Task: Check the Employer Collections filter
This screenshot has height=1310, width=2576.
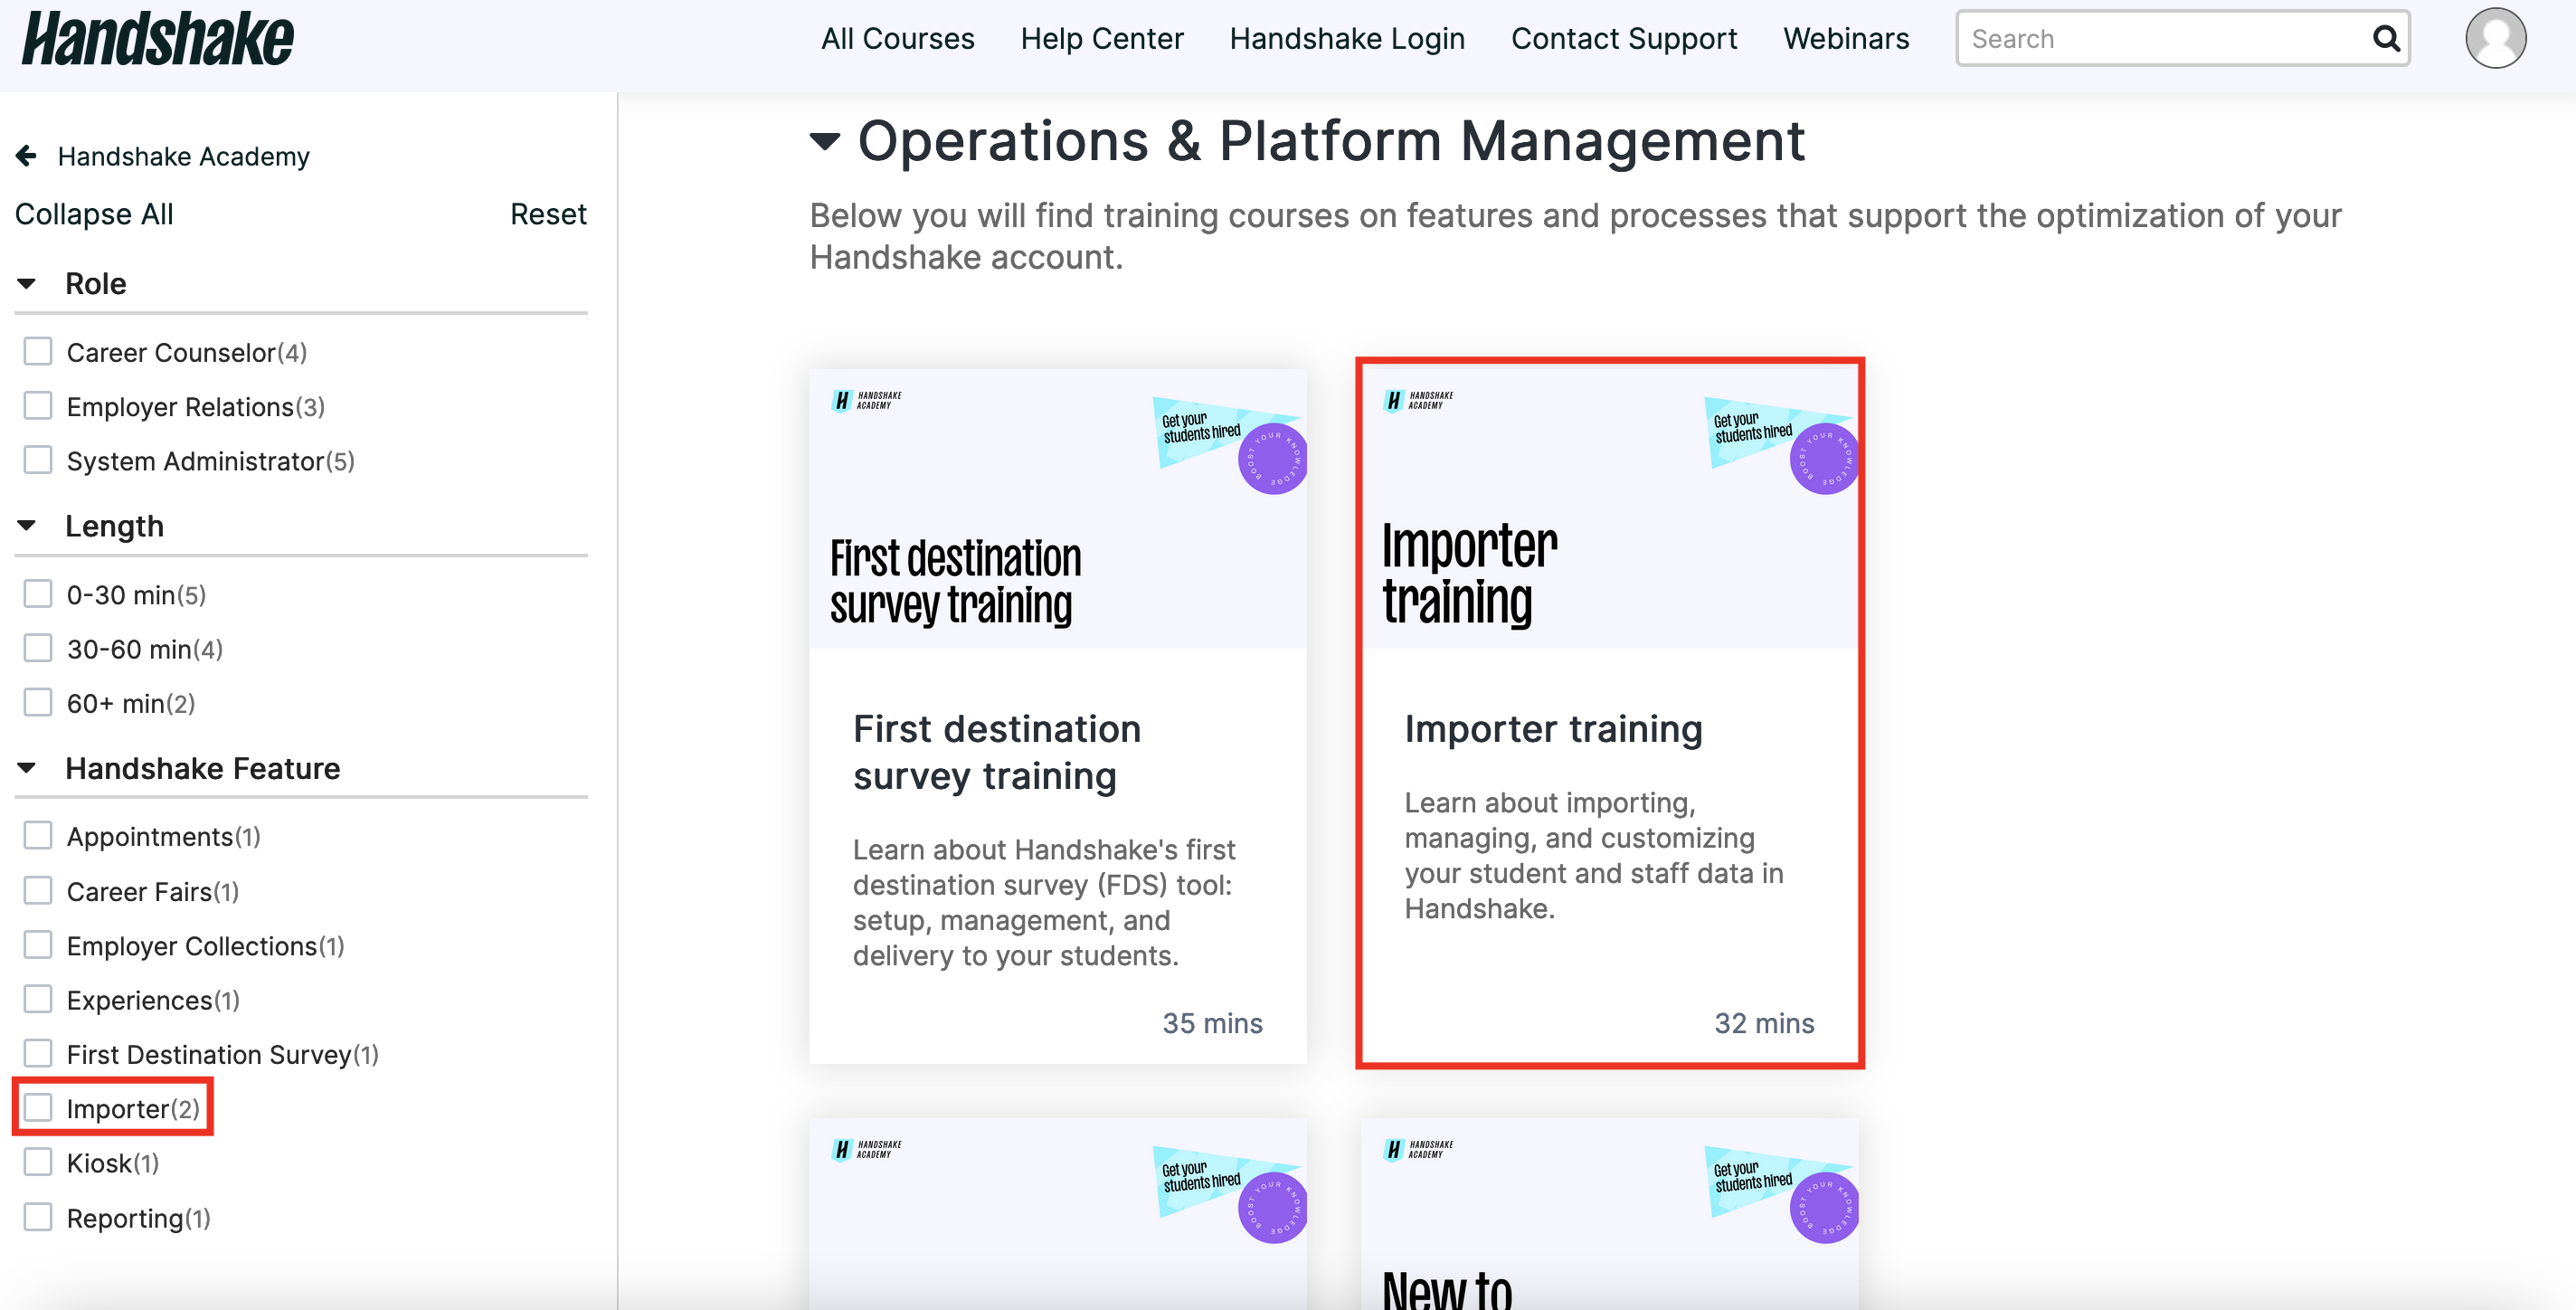Action: 38,945
